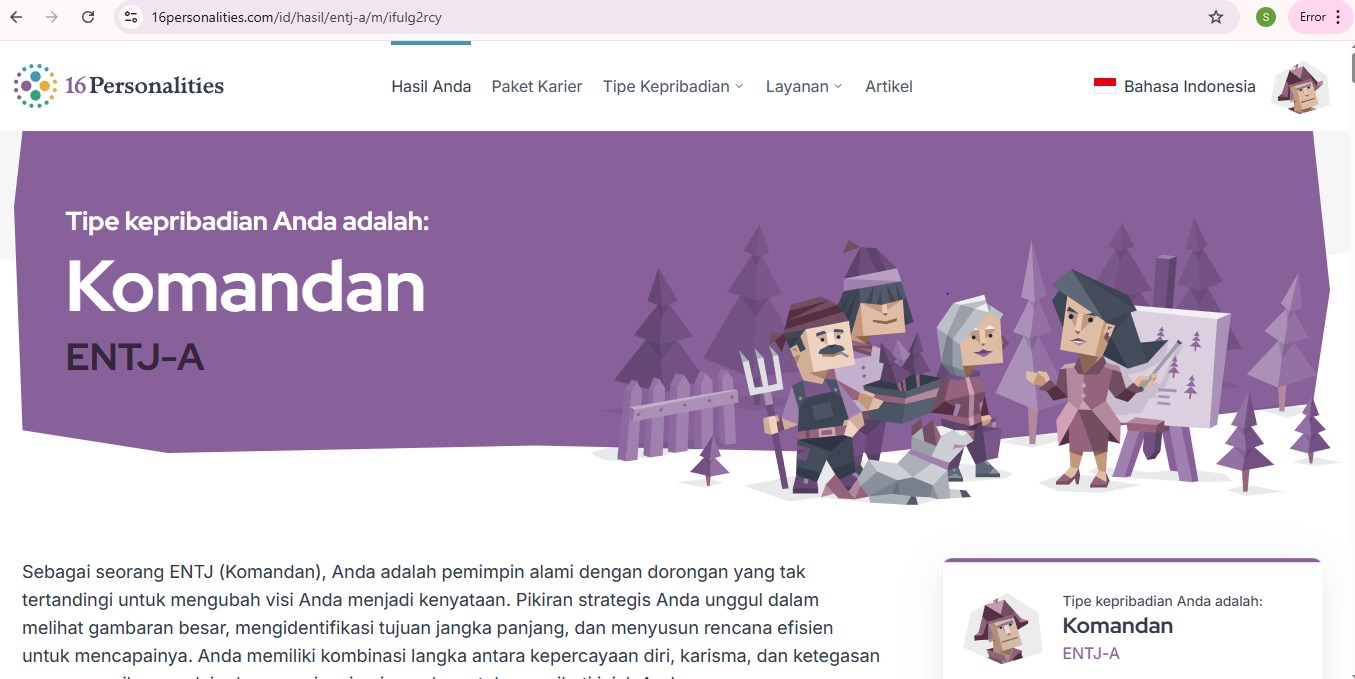Viewport: 1355px width, 679px height.
Task: Open the Artikel link
Action: point(889,86)
